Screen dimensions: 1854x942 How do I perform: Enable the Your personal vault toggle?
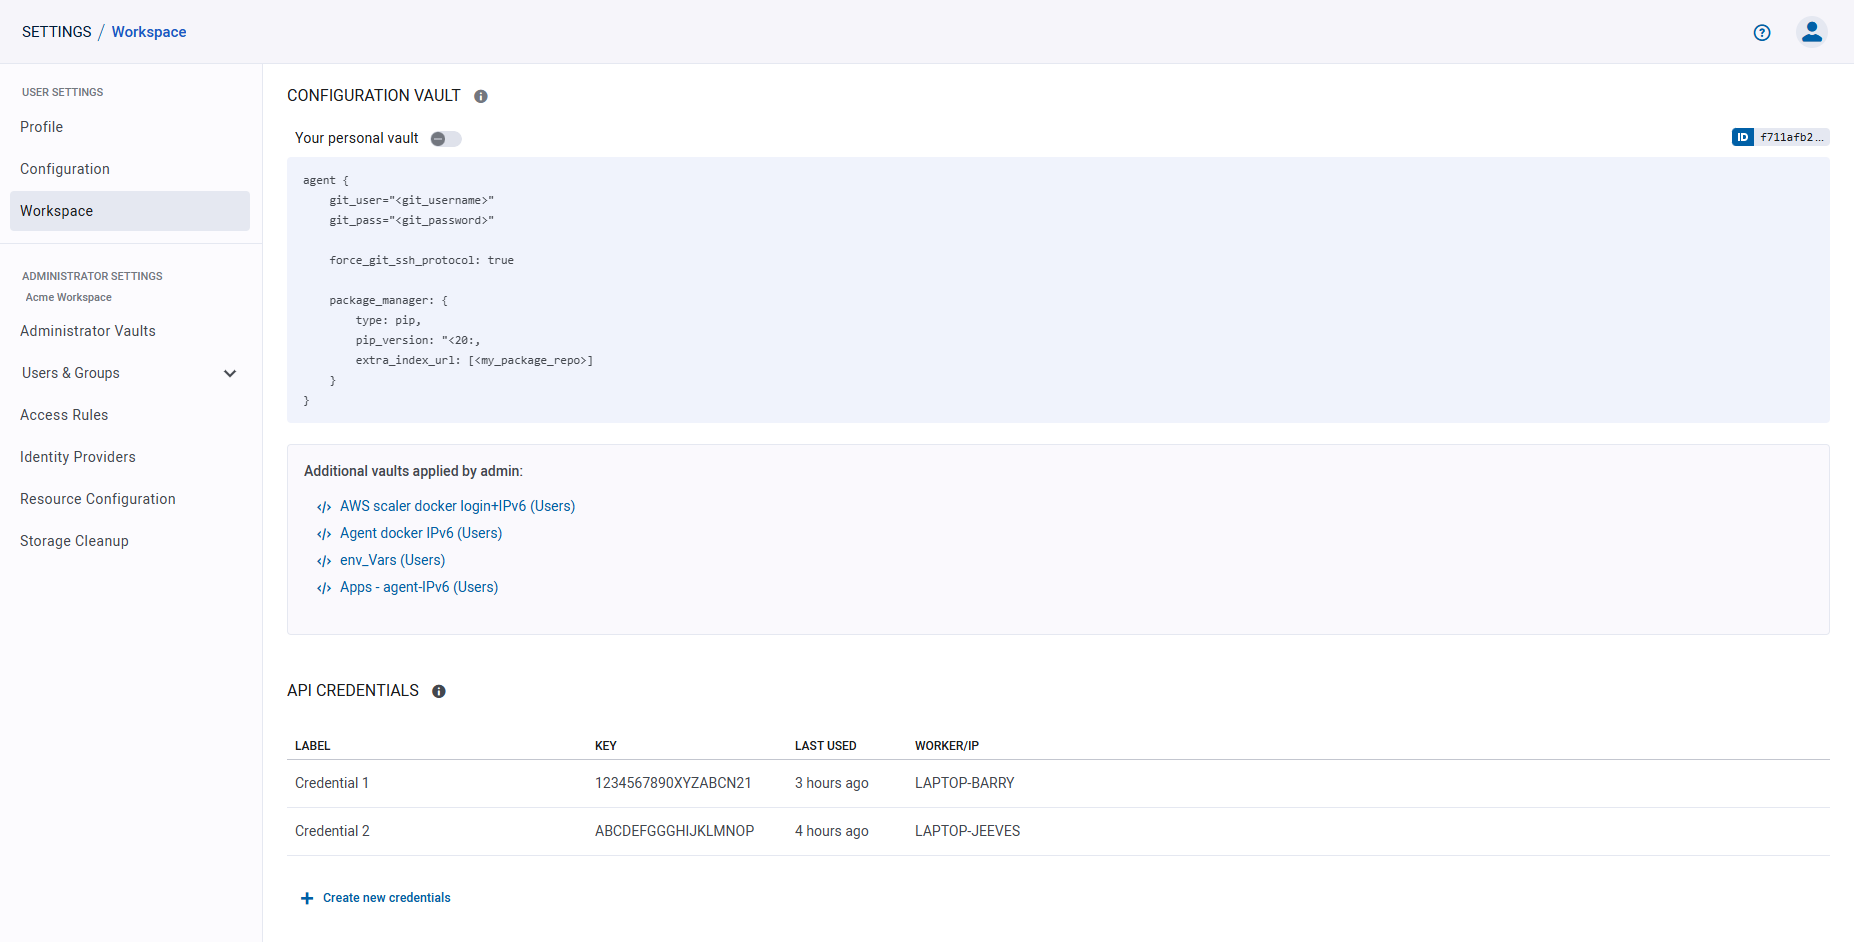445,138
